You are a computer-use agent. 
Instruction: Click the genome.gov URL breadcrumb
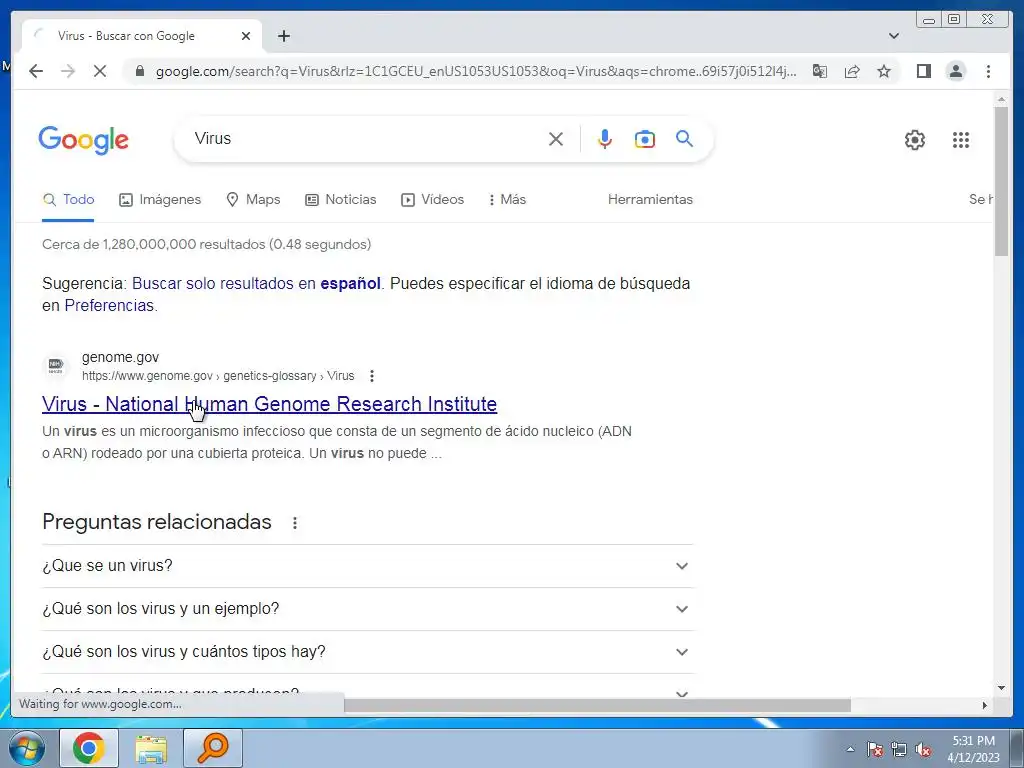[x=218, y=376]
